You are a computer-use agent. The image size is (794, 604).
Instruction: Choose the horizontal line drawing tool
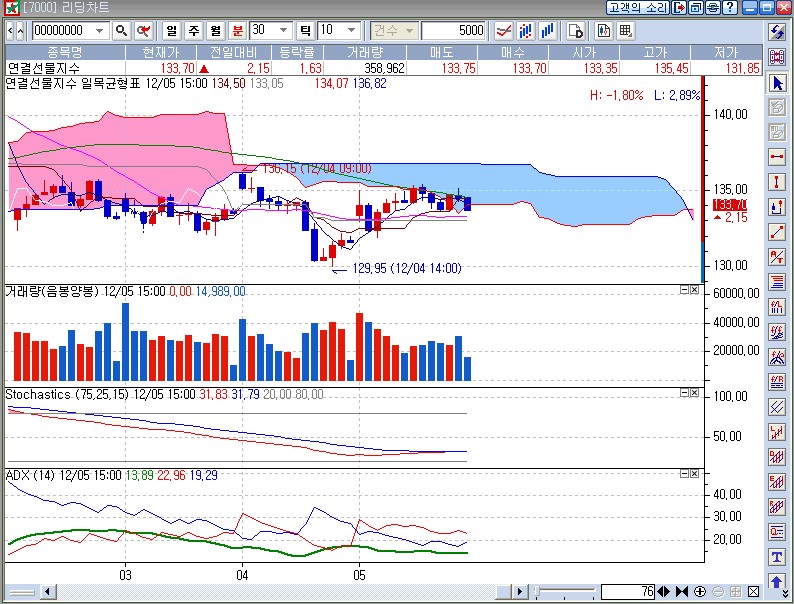point(776,157)
